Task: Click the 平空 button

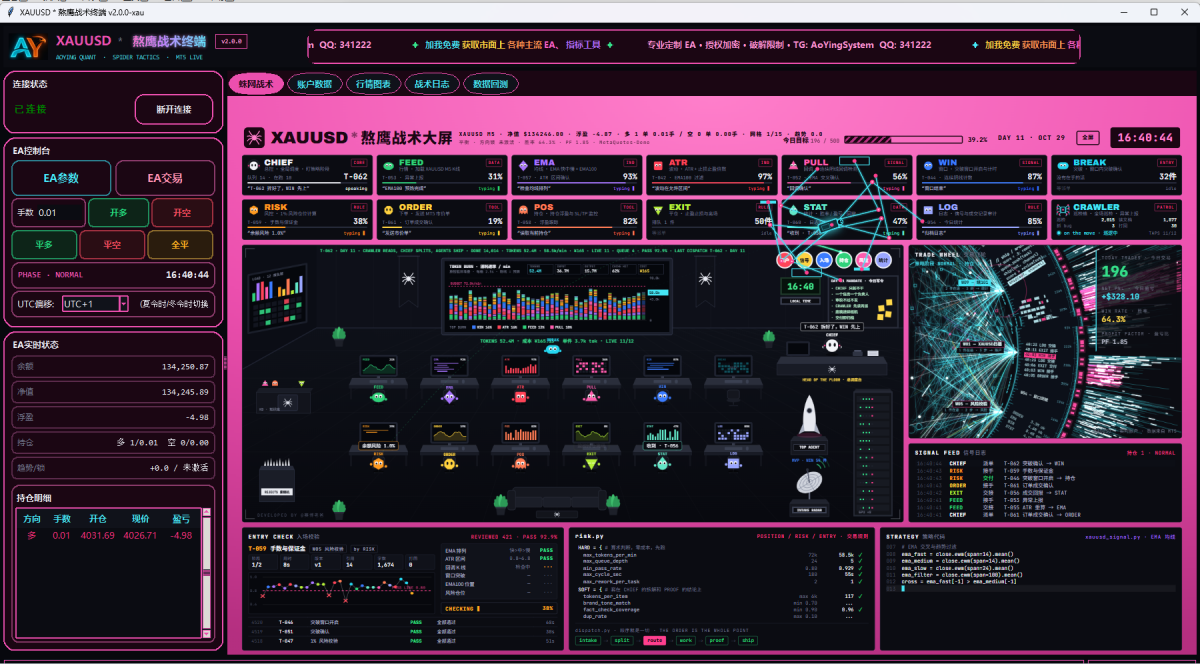Action: [112, 245]
